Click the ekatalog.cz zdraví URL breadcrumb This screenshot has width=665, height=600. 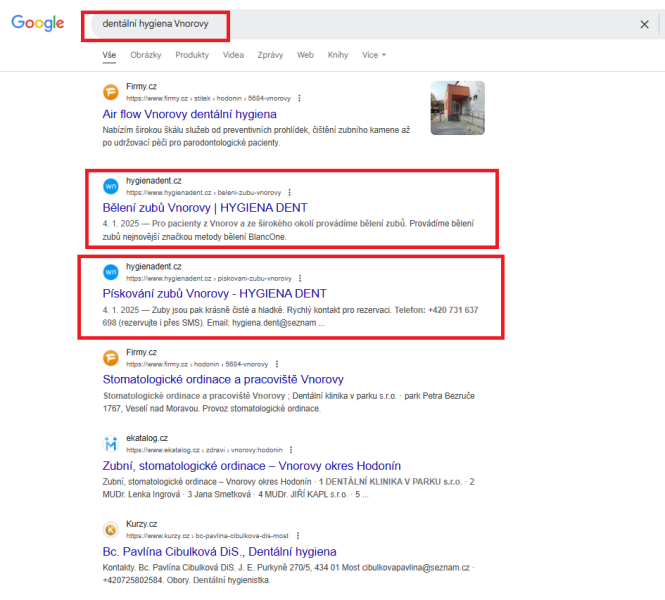204,450
